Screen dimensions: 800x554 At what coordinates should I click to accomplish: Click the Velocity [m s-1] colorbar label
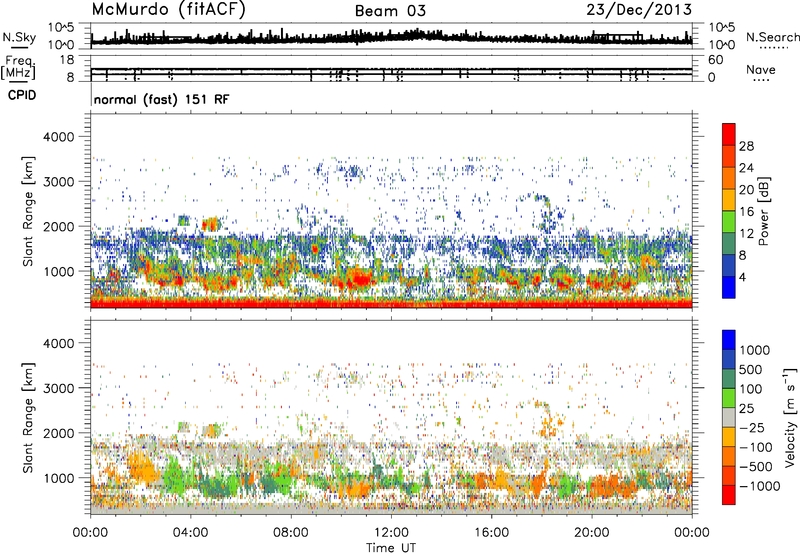(x=790, y=417)
